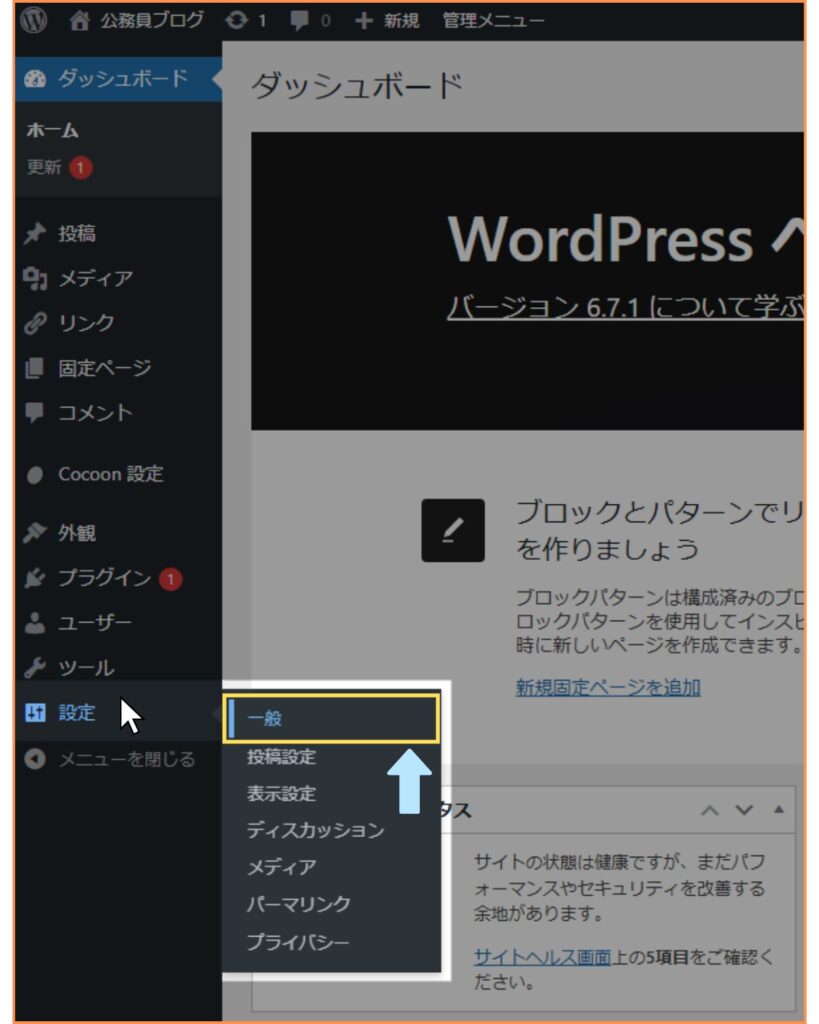
Task: Open the 公務員ブログ site name link
Action: [x=152, y=21]
